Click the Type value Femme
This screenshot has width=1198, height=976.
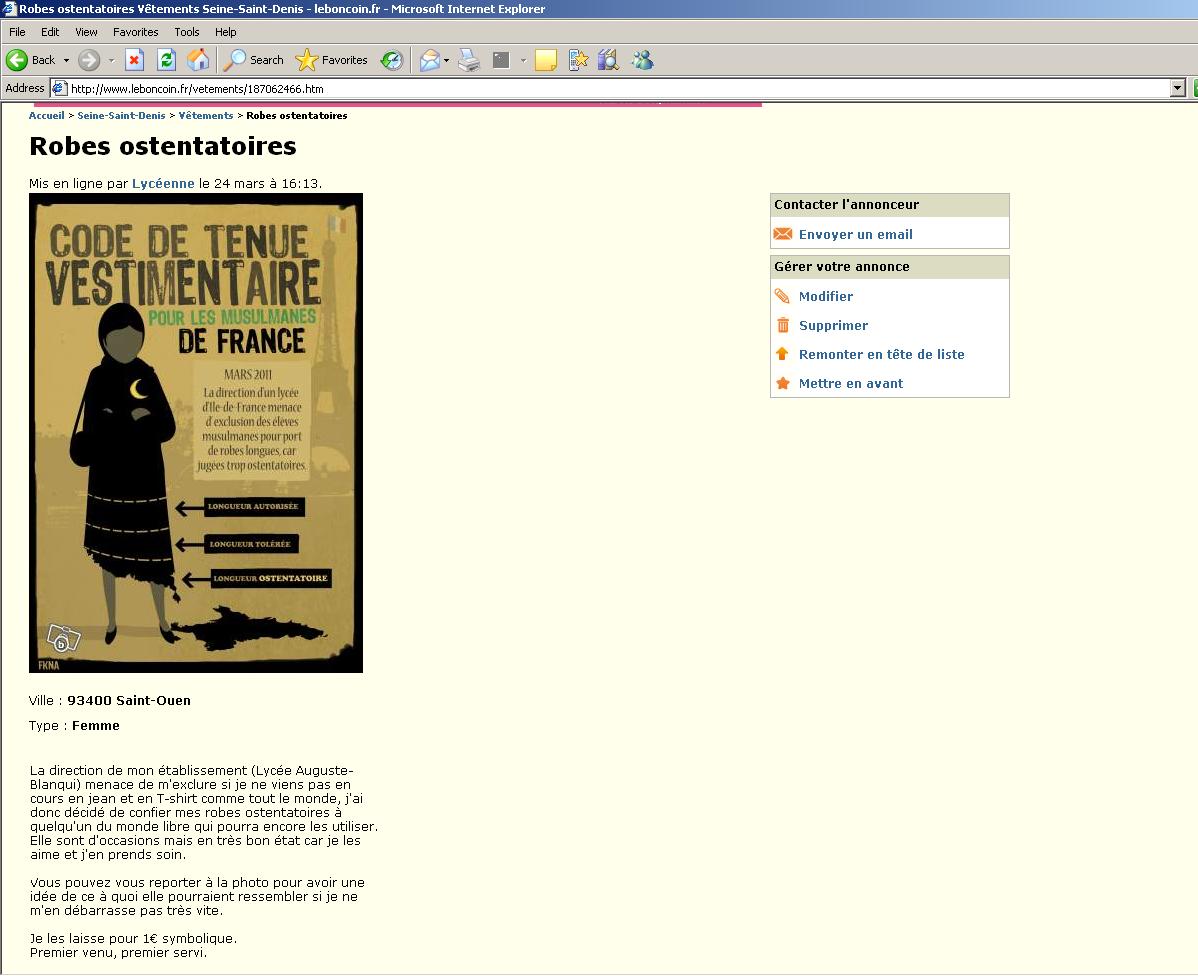(x=96, y=726)
